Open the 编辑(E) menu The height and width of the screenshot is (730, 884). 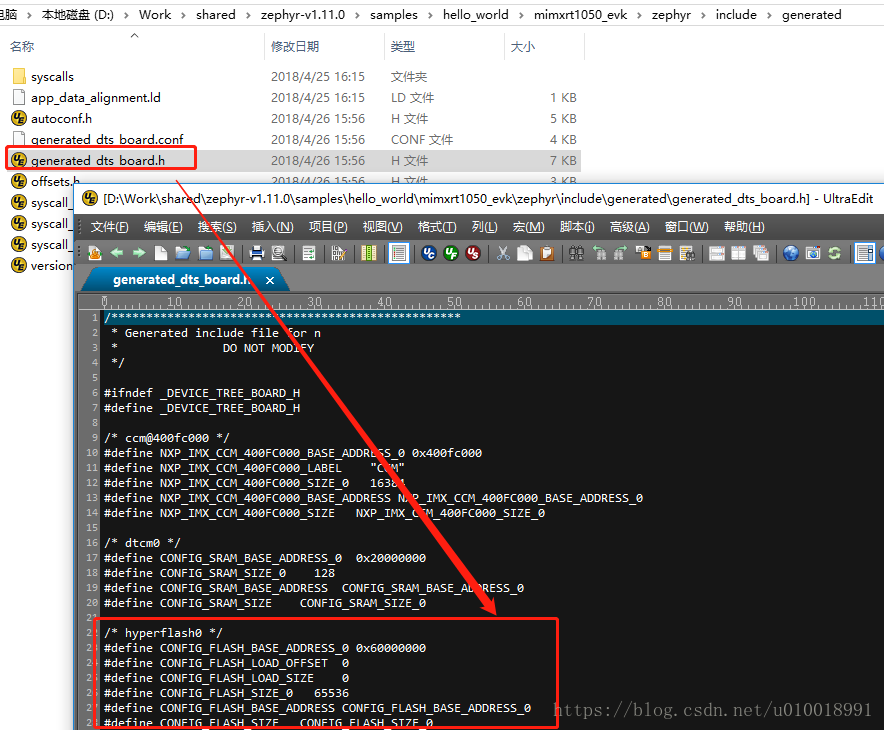[x=163, y=227]
